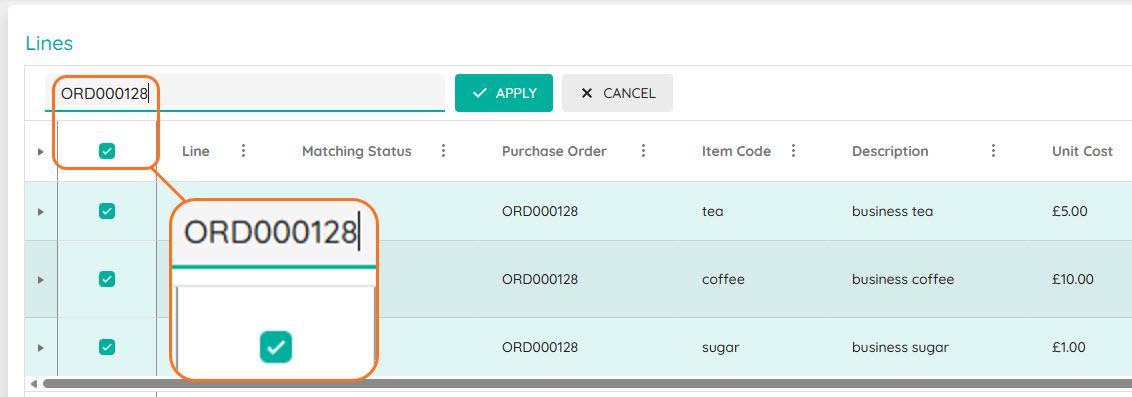The width and height of the screenshot is (1132, 397).
Task: Click the tea item code cell
Action: coord(713,211)
